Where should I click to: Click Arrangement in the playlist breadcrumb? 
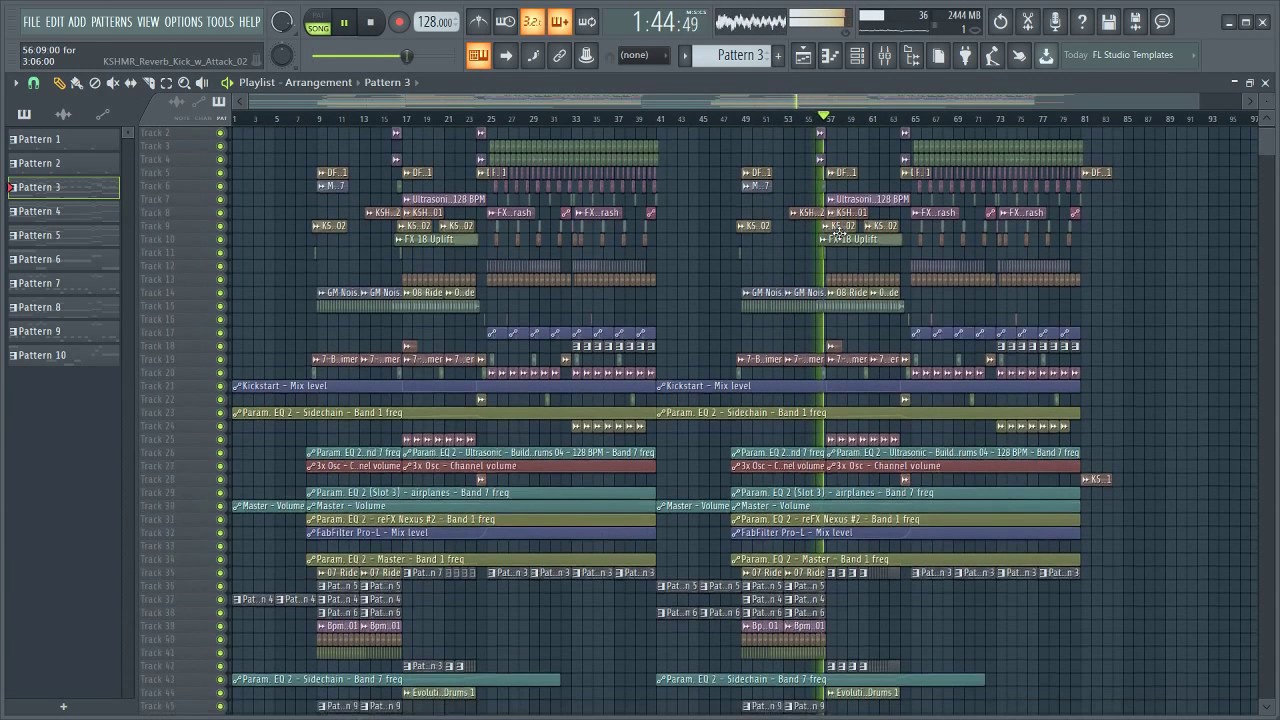tap(318, 83)
